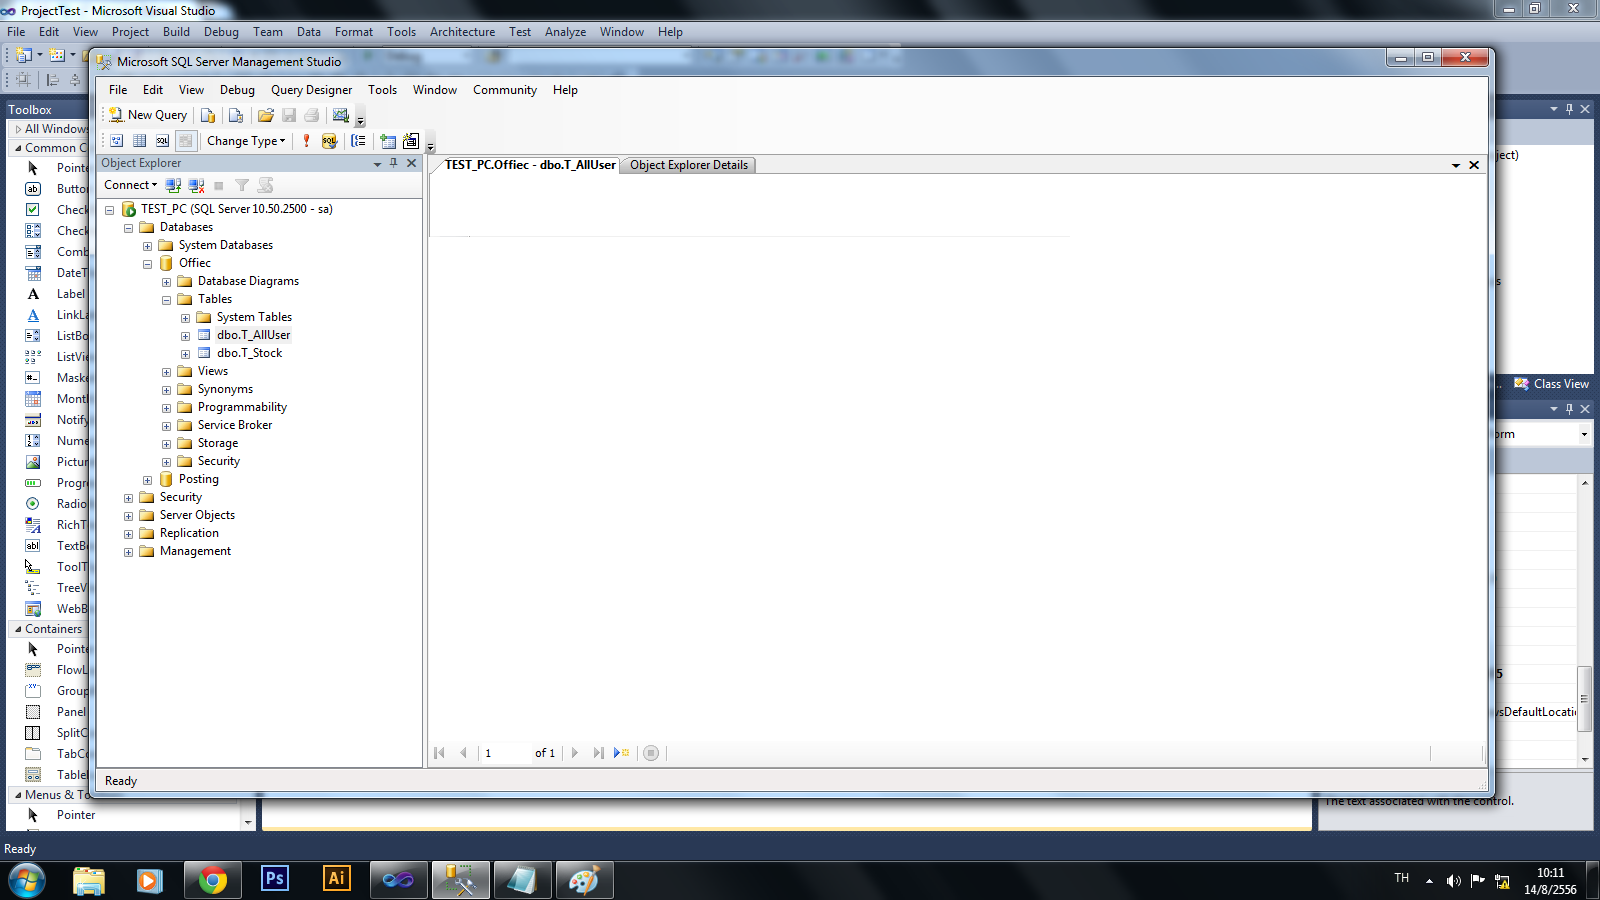Image resolution: width=1600 pixels, height=900 pixels.
Task: Go to next record button
Action: (574, 753)
